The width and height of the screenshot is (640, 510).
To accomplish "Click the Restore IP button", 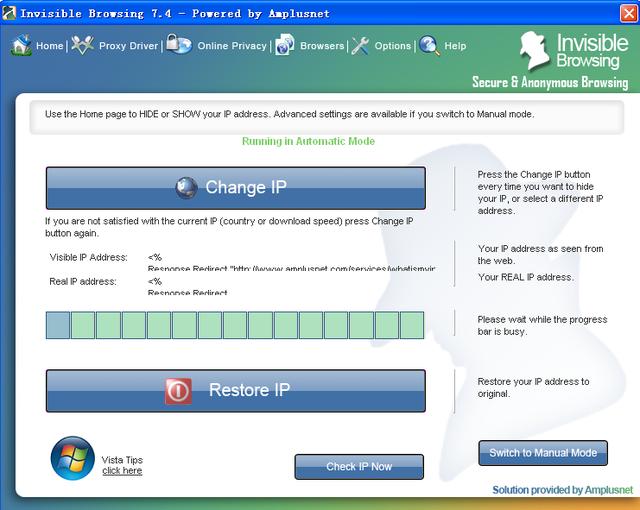I will [236, 391].
